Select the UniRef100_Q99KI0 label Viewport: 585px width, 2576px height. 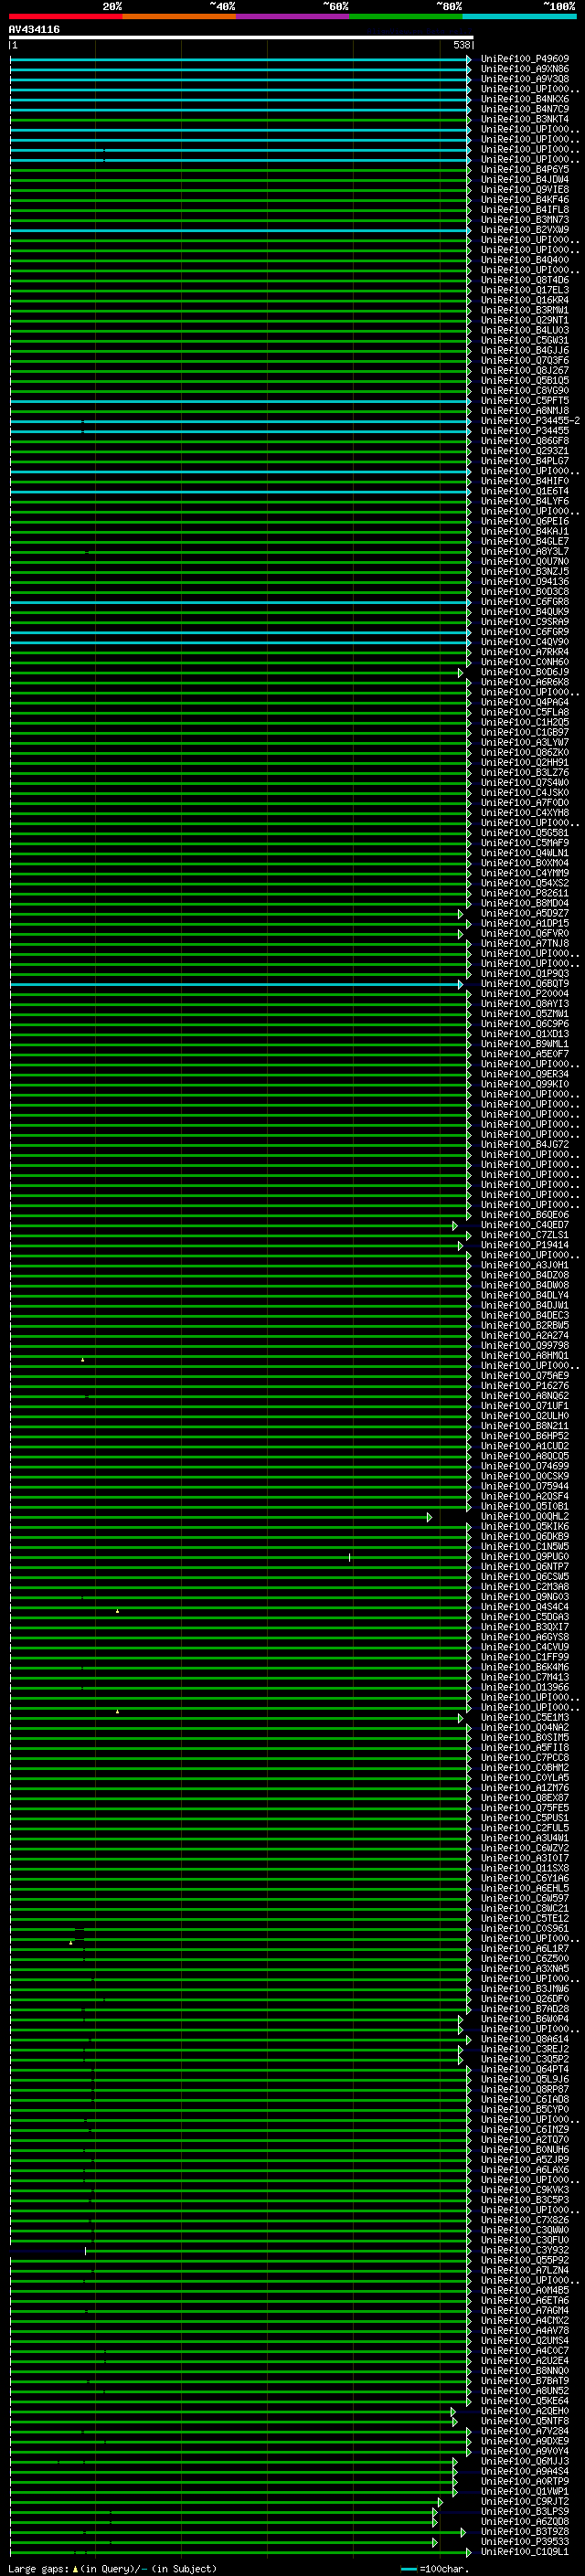(x=524, y=1084)
